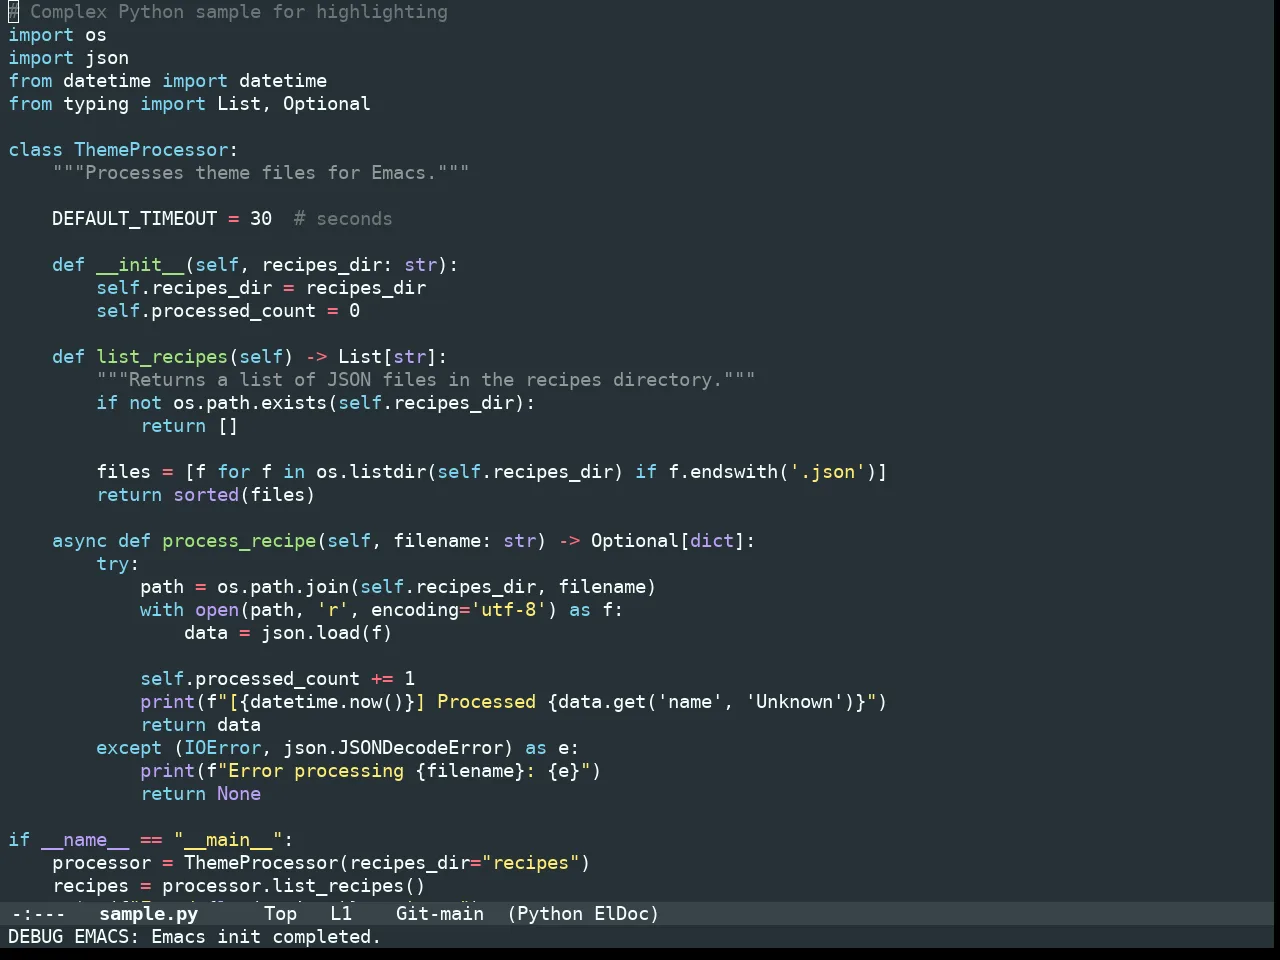Click the 'sorted' builtin in return statement

tap(206, 495)
